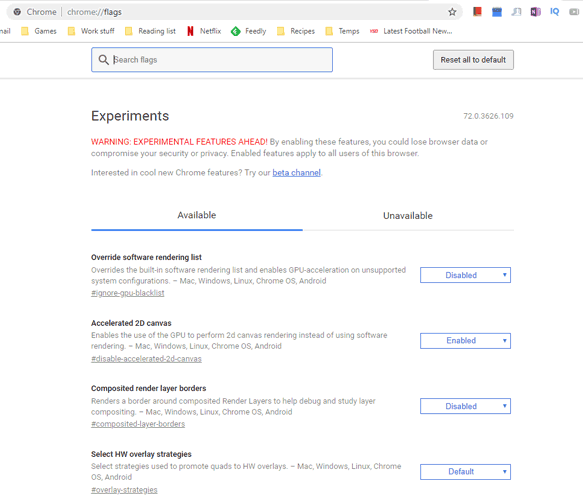This screenshot has width=583, height=500.
Task: Open the beta channel link
Action: pyautogui.click(x=296, y=173)
